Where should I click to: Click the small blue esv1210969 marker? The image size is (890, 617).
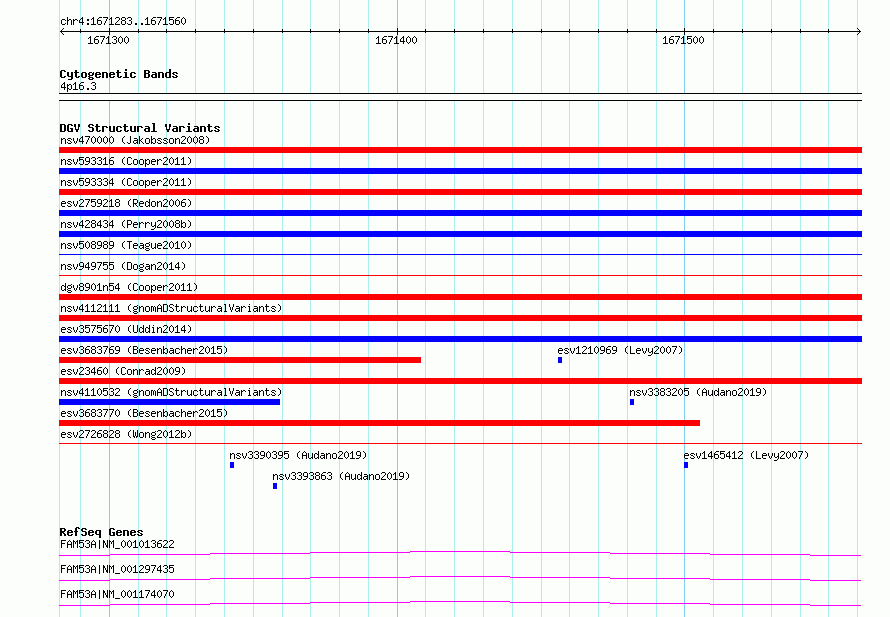pos(560,360)
